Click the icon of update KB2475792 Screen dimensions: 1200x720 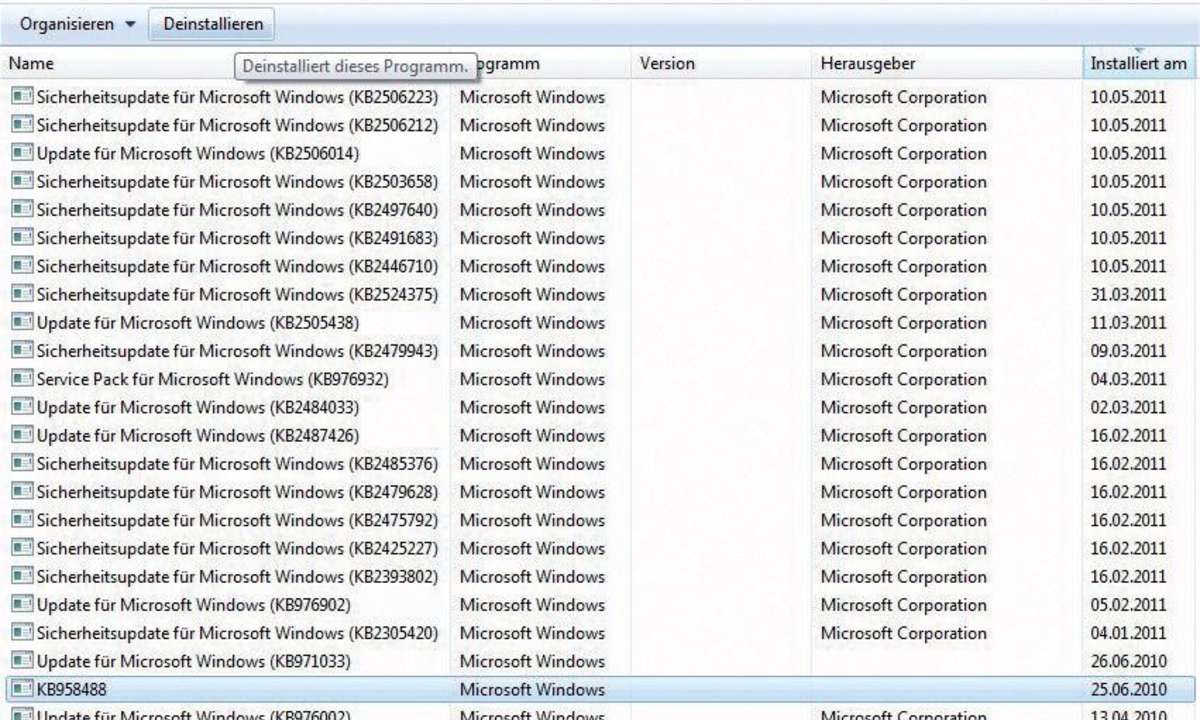(x=22, y=520)
